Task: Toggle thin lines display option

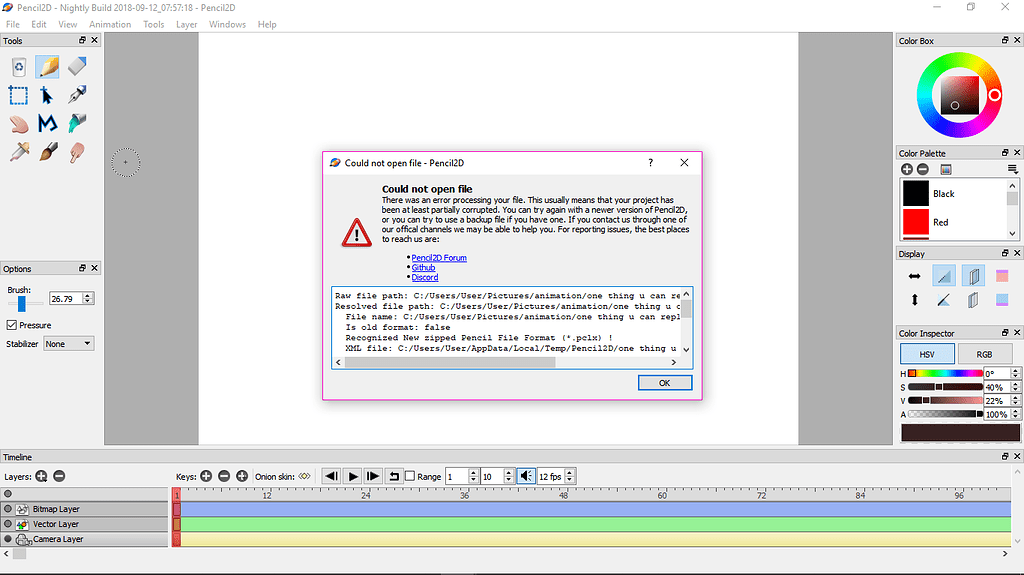Action: 944,276
